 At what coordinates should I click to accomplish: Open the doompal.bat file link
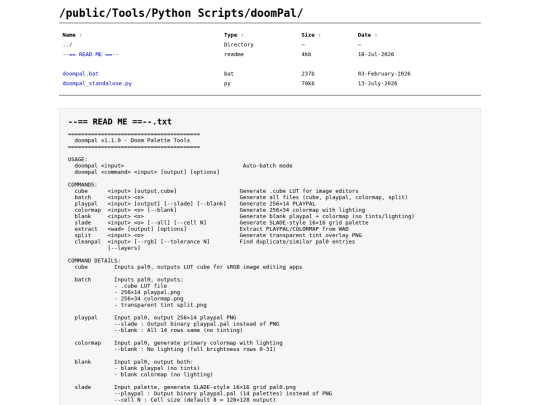click(x=81, y=74)
